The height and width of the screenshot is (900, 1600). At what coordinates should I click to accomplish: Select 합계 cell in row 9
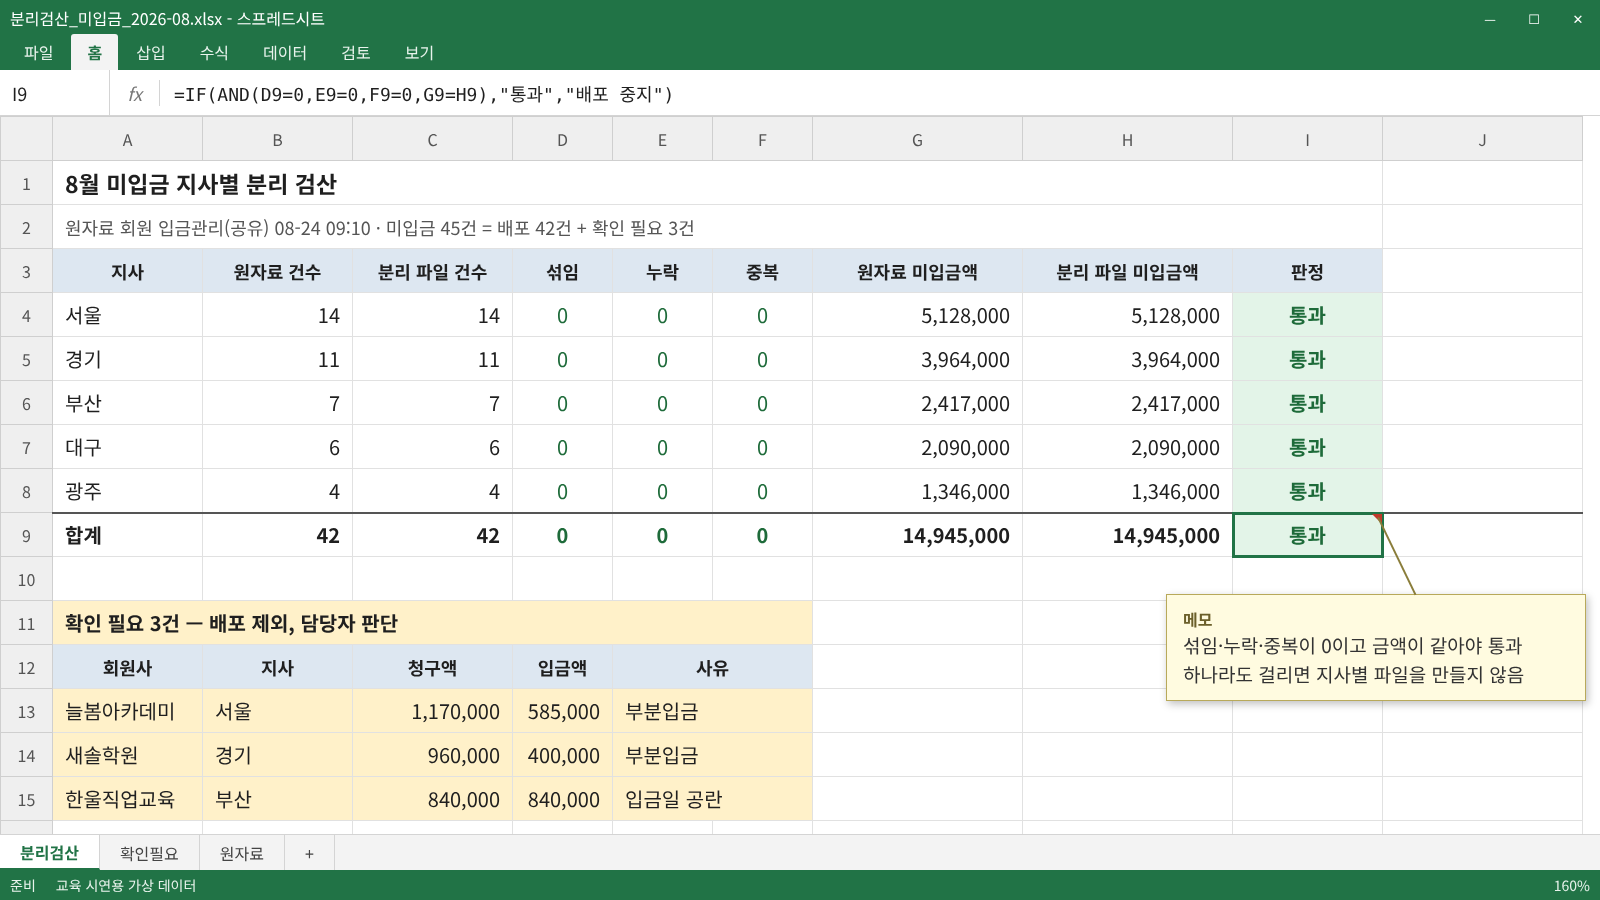[x=127, y=535]
